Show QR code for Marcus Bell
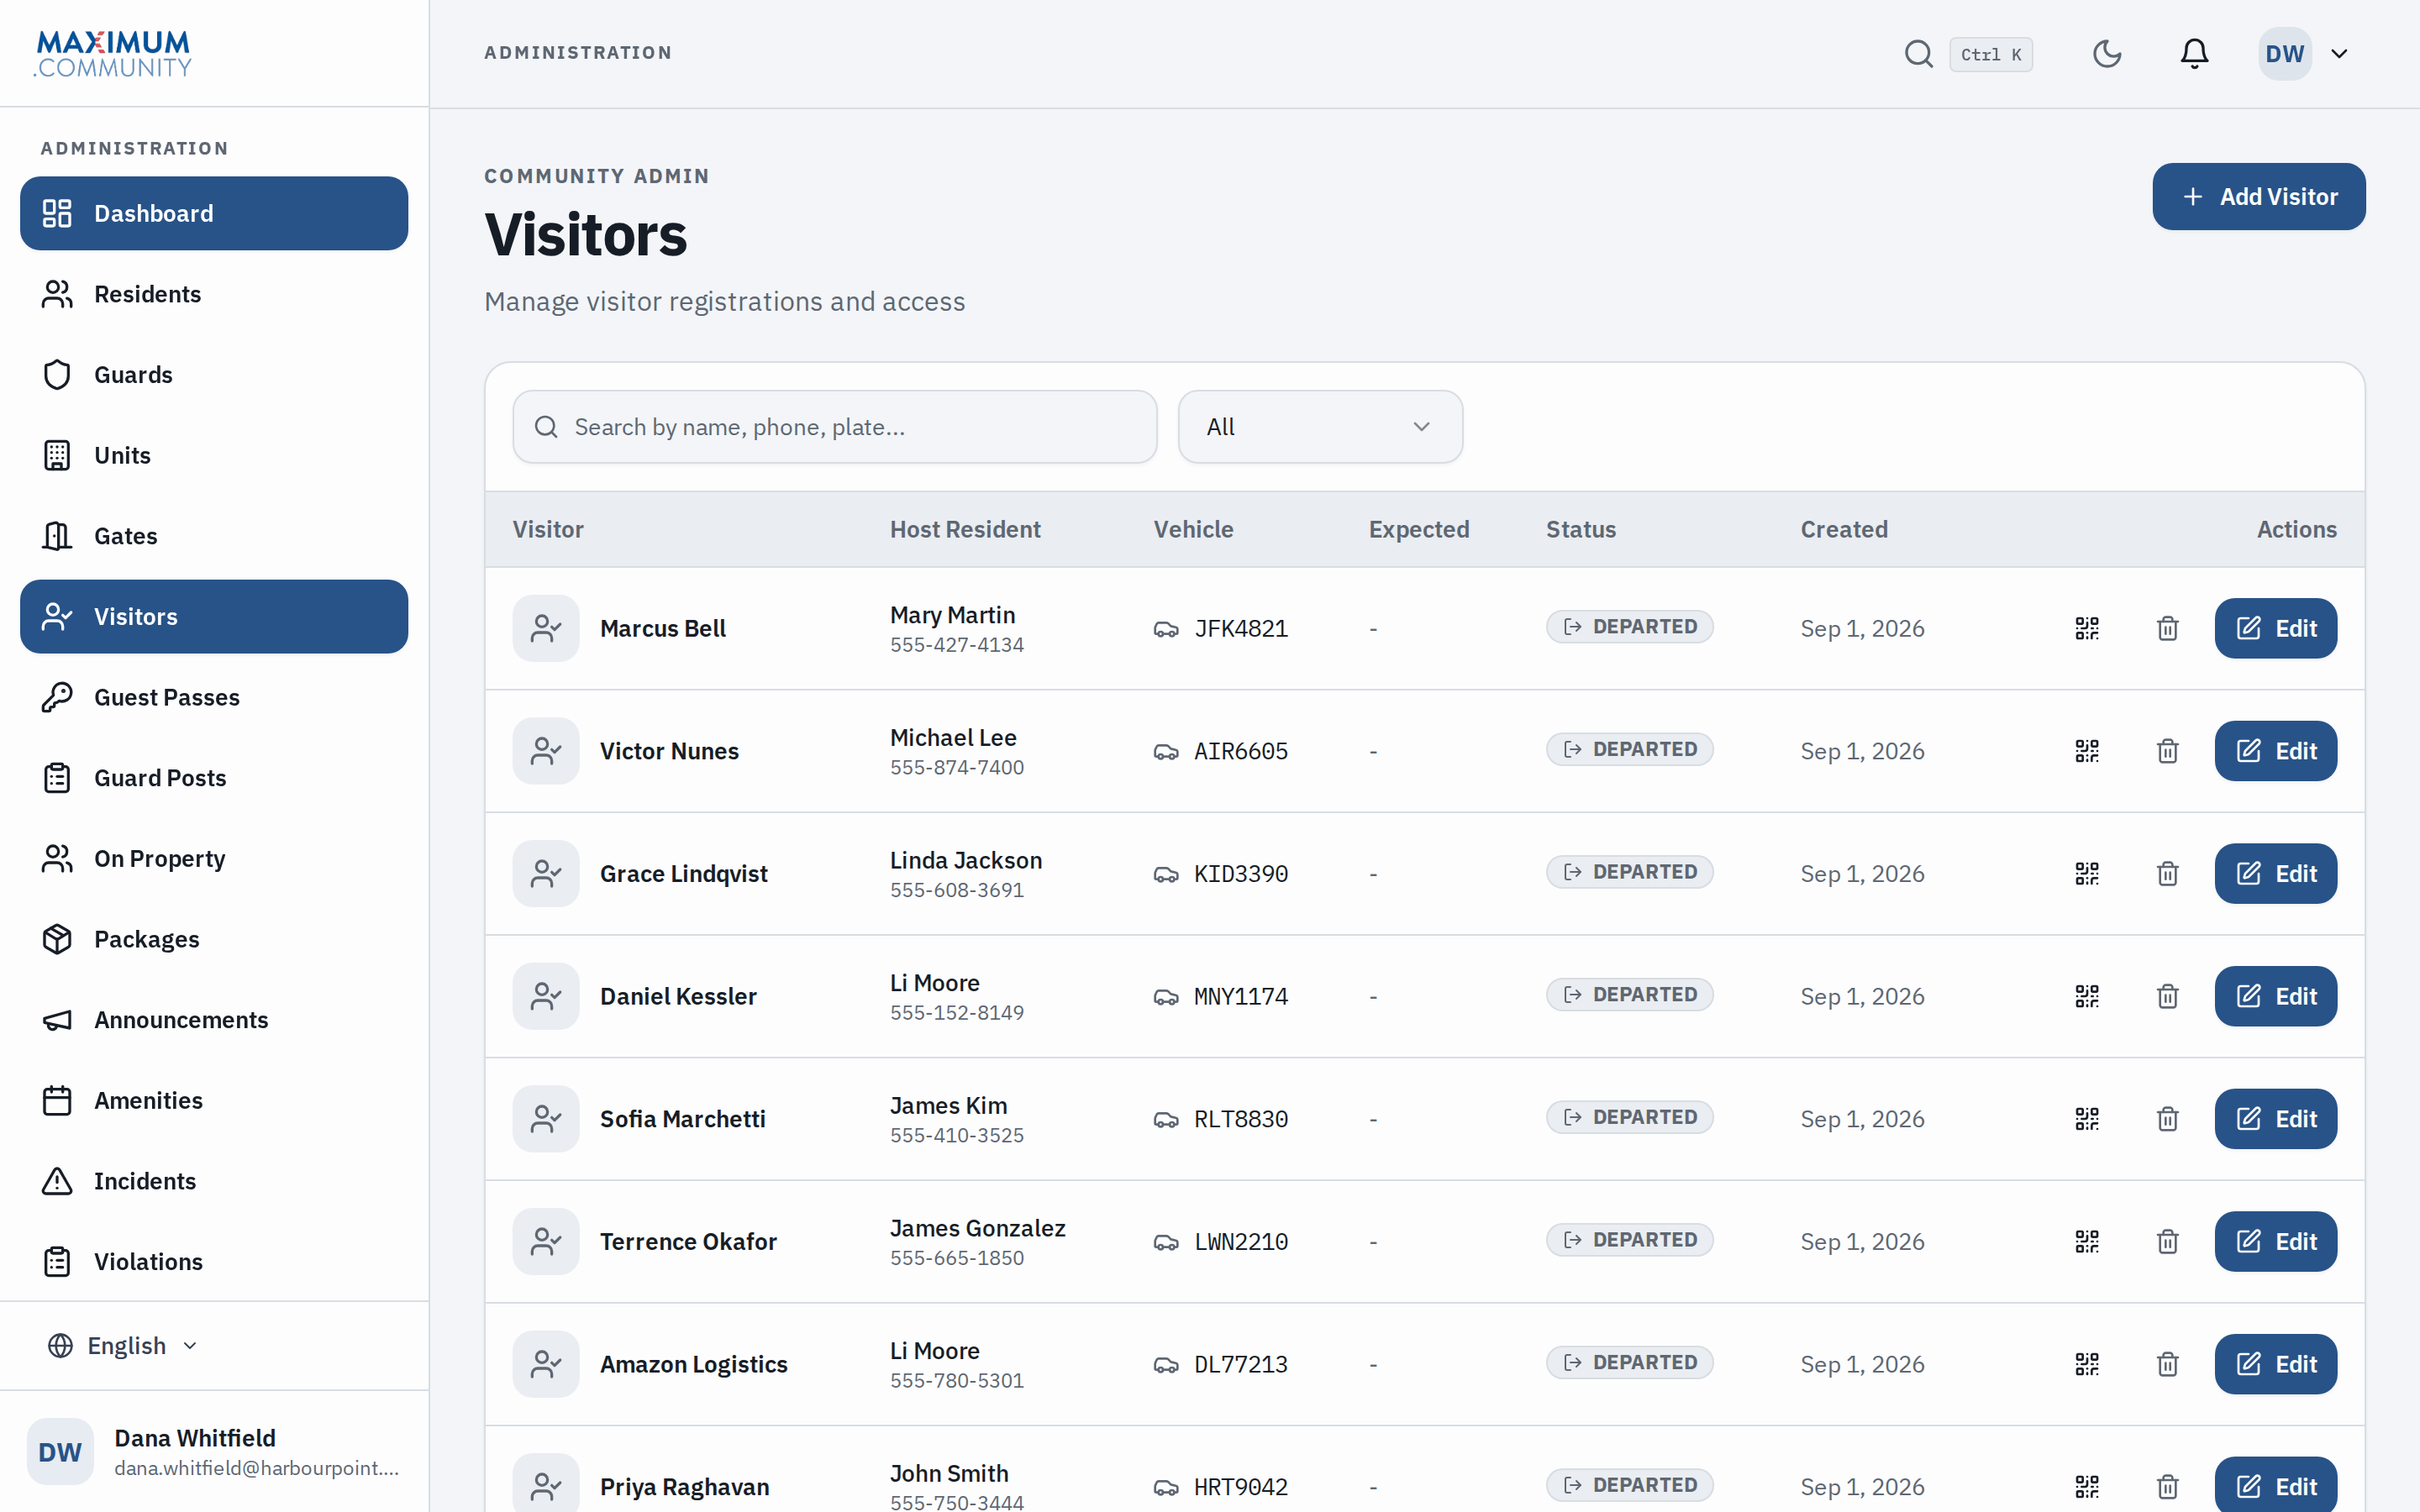Image resolution: width=2420 pixels, height=1512 pixels. (2087, 628)
